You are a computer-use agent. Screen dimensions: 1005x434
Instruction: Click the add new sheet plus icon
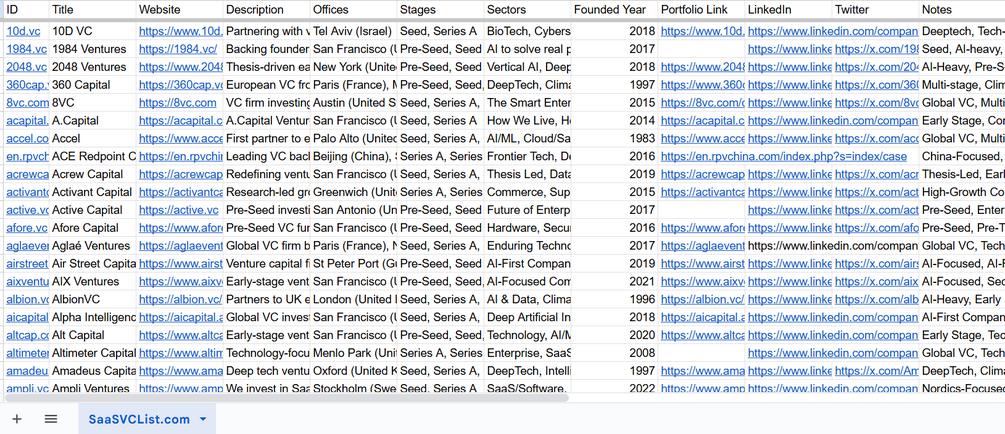pyautogui.click(x=17, y=419)
